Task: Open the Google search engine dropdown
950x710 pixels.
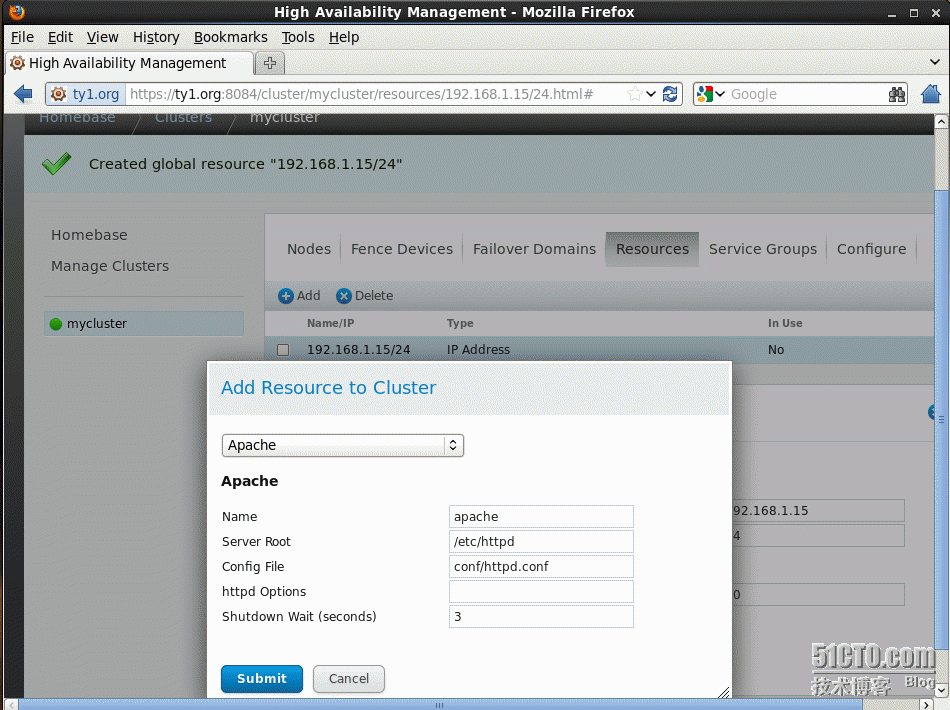Action: [720, 94]
